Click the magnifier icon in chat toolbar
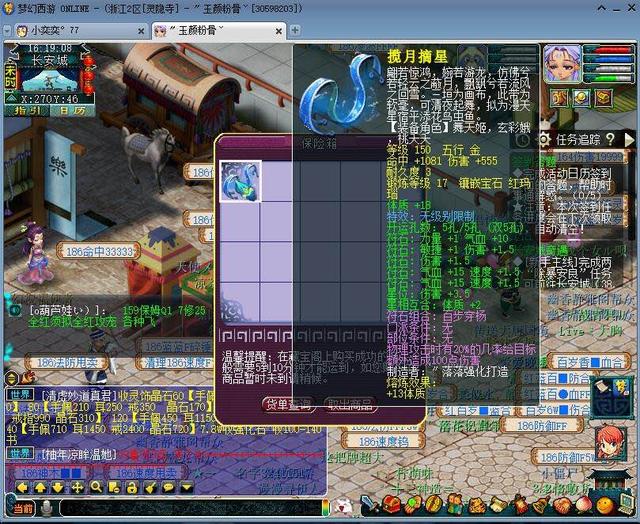Screen dimensions: 640x524 click(95, 487)
